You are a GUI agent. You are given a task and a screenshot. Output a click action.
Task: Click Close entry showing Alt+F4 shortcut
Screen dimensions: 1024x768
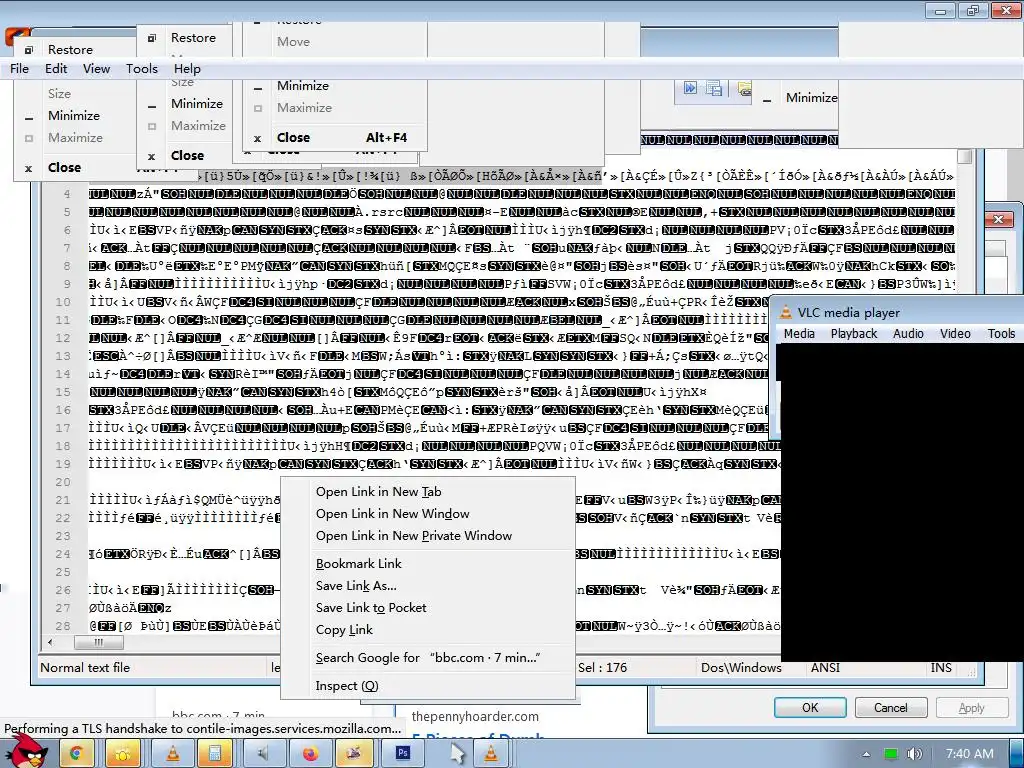(335, 138)
